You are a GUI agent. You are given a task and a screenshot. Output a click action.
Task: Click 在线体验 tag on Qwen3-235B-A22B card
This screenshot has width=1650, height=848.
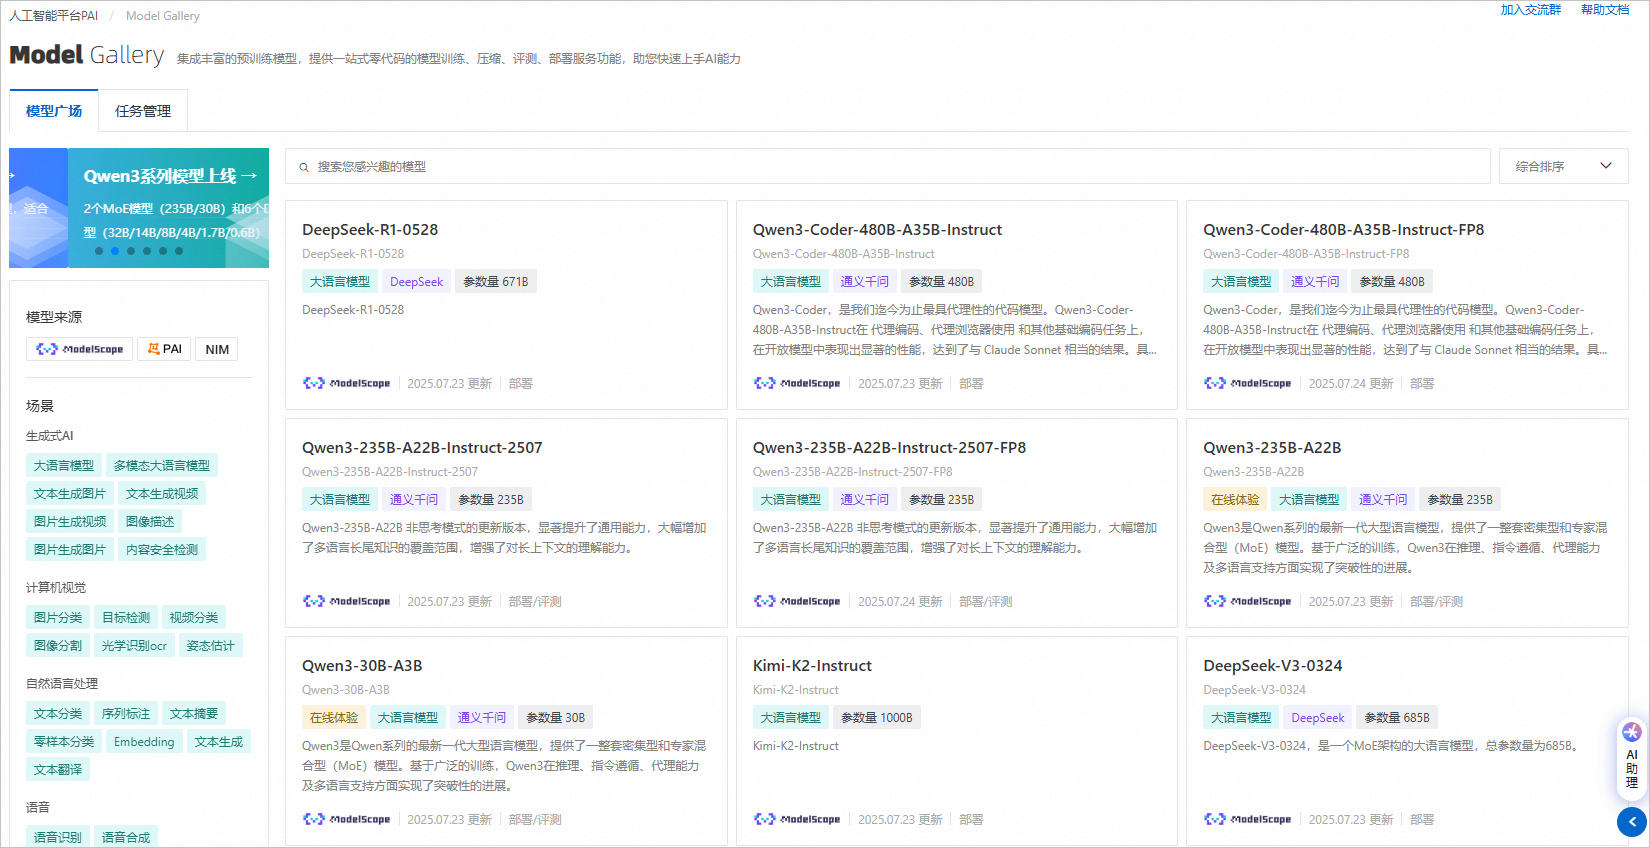click(1235, 499)
